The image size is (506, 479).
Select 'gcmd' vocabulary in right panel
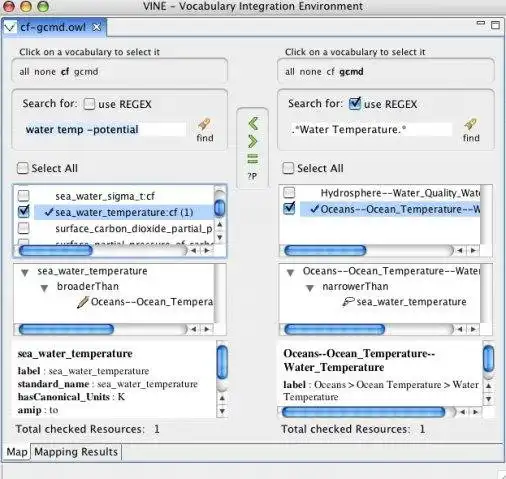click(x=351, y=72)
